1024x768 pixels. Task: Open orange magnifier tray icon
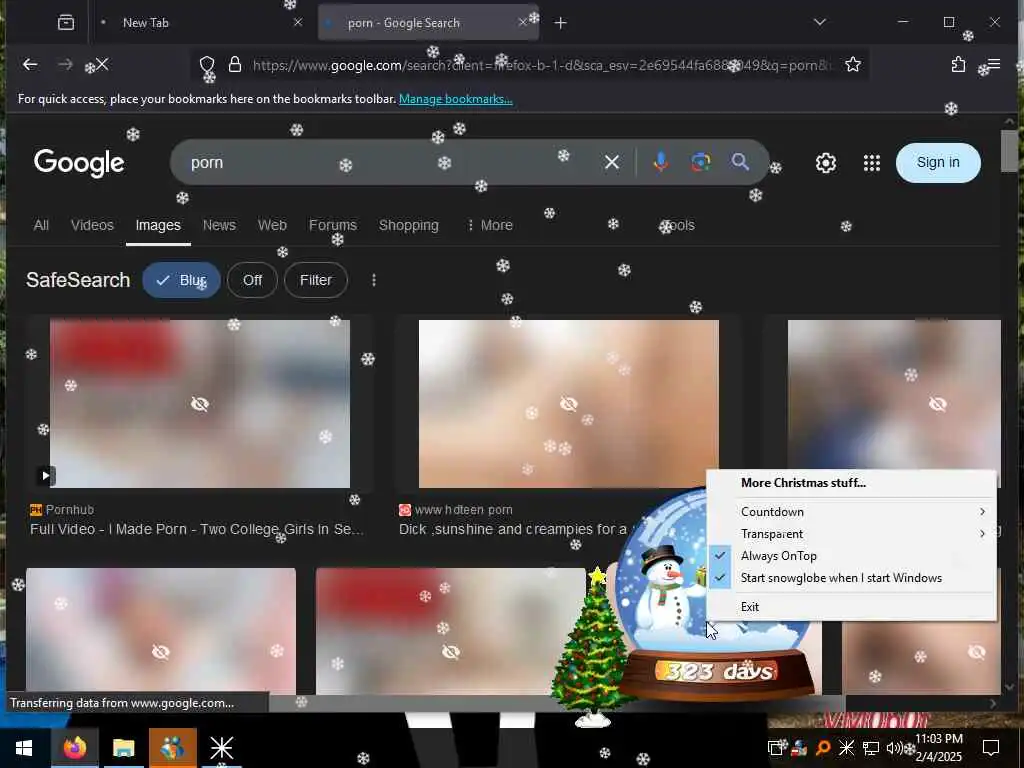point(822,748)
